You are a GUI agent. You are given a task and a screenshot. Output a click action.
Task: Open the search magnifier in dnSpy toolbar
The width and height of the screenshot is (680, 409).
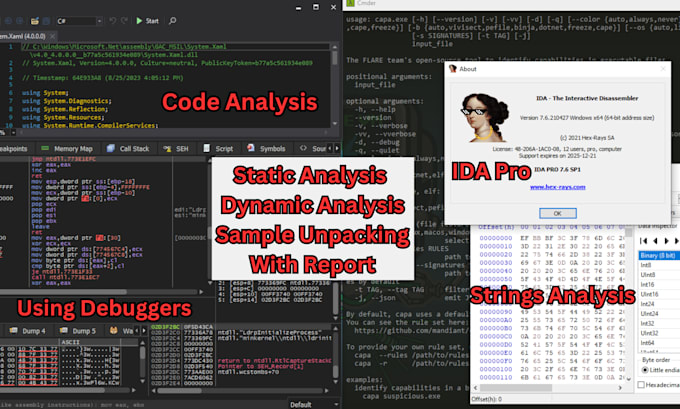(172, 20)
